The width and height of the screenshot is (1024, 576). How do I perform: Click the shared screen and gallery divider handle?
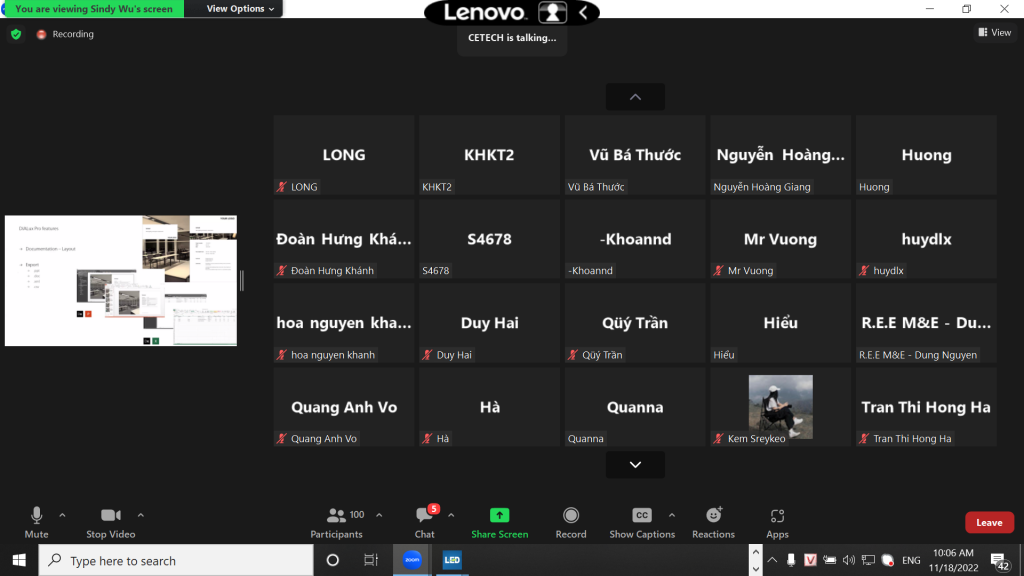point(242,281)
